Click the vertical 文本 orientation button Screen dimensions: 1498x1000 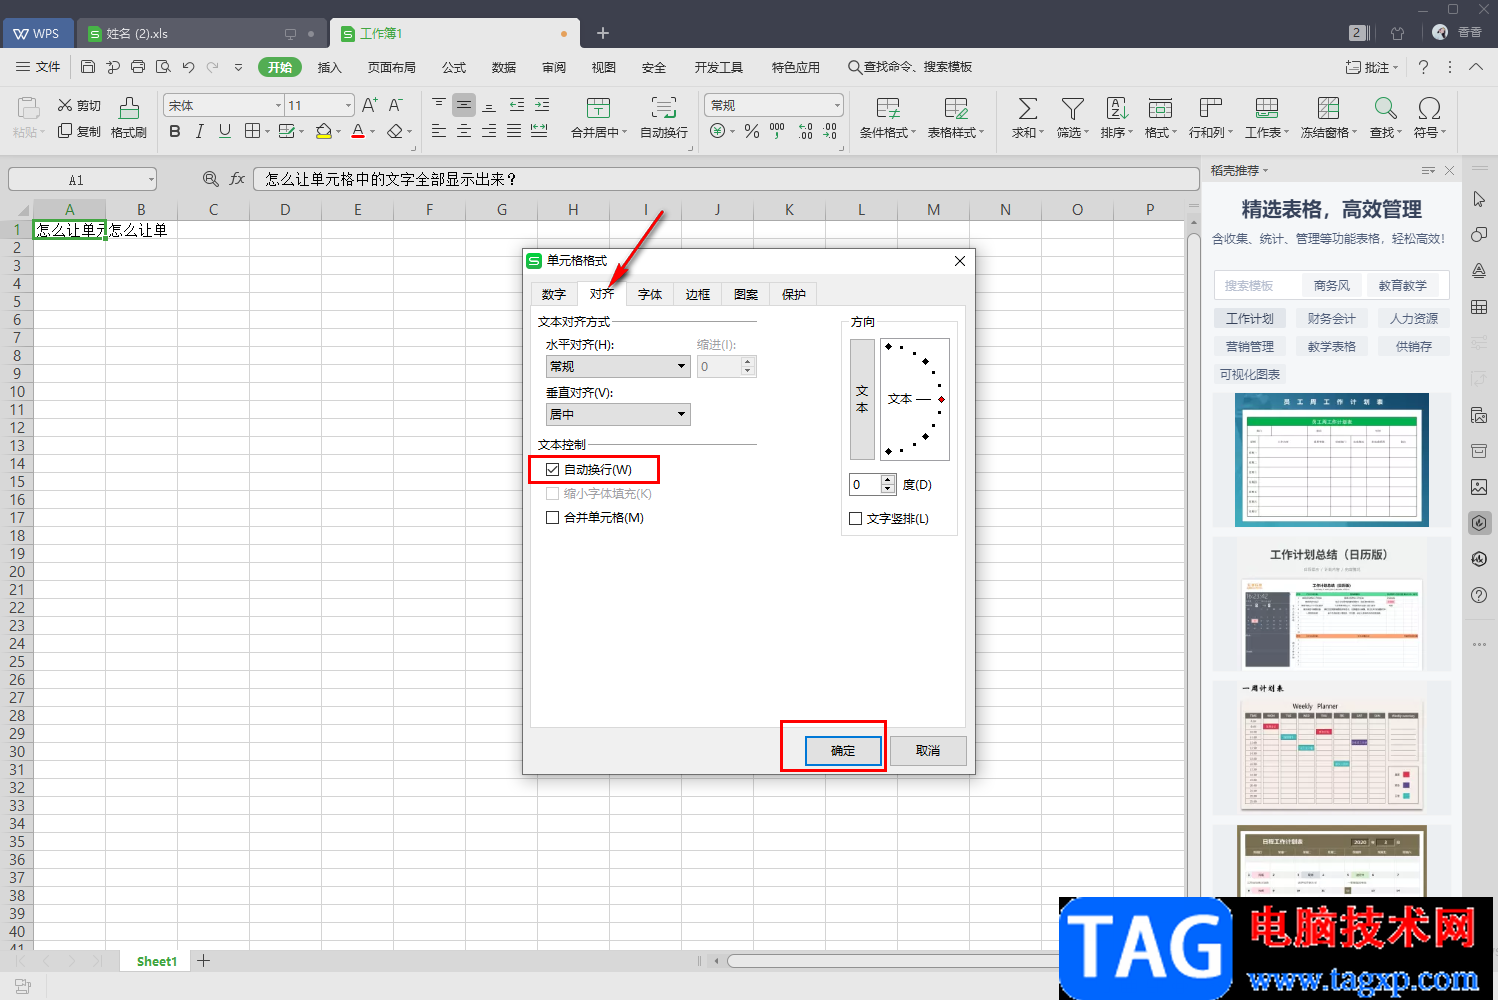pos(862,399)
